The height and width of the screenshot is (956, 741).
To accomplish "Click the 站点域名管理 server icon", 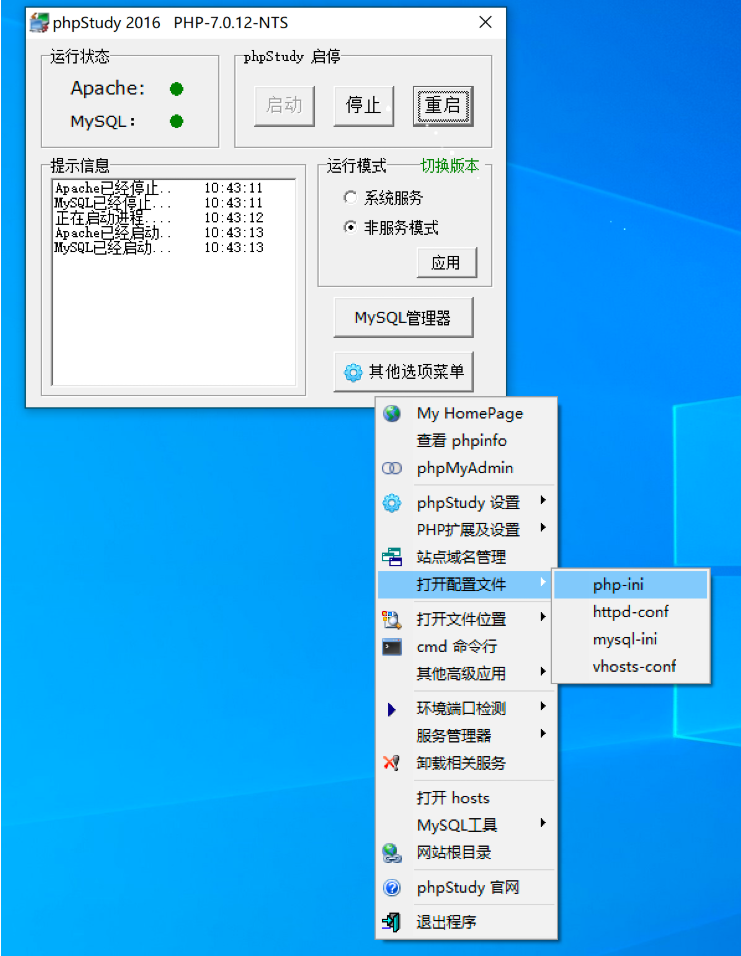I will [392, 557].
